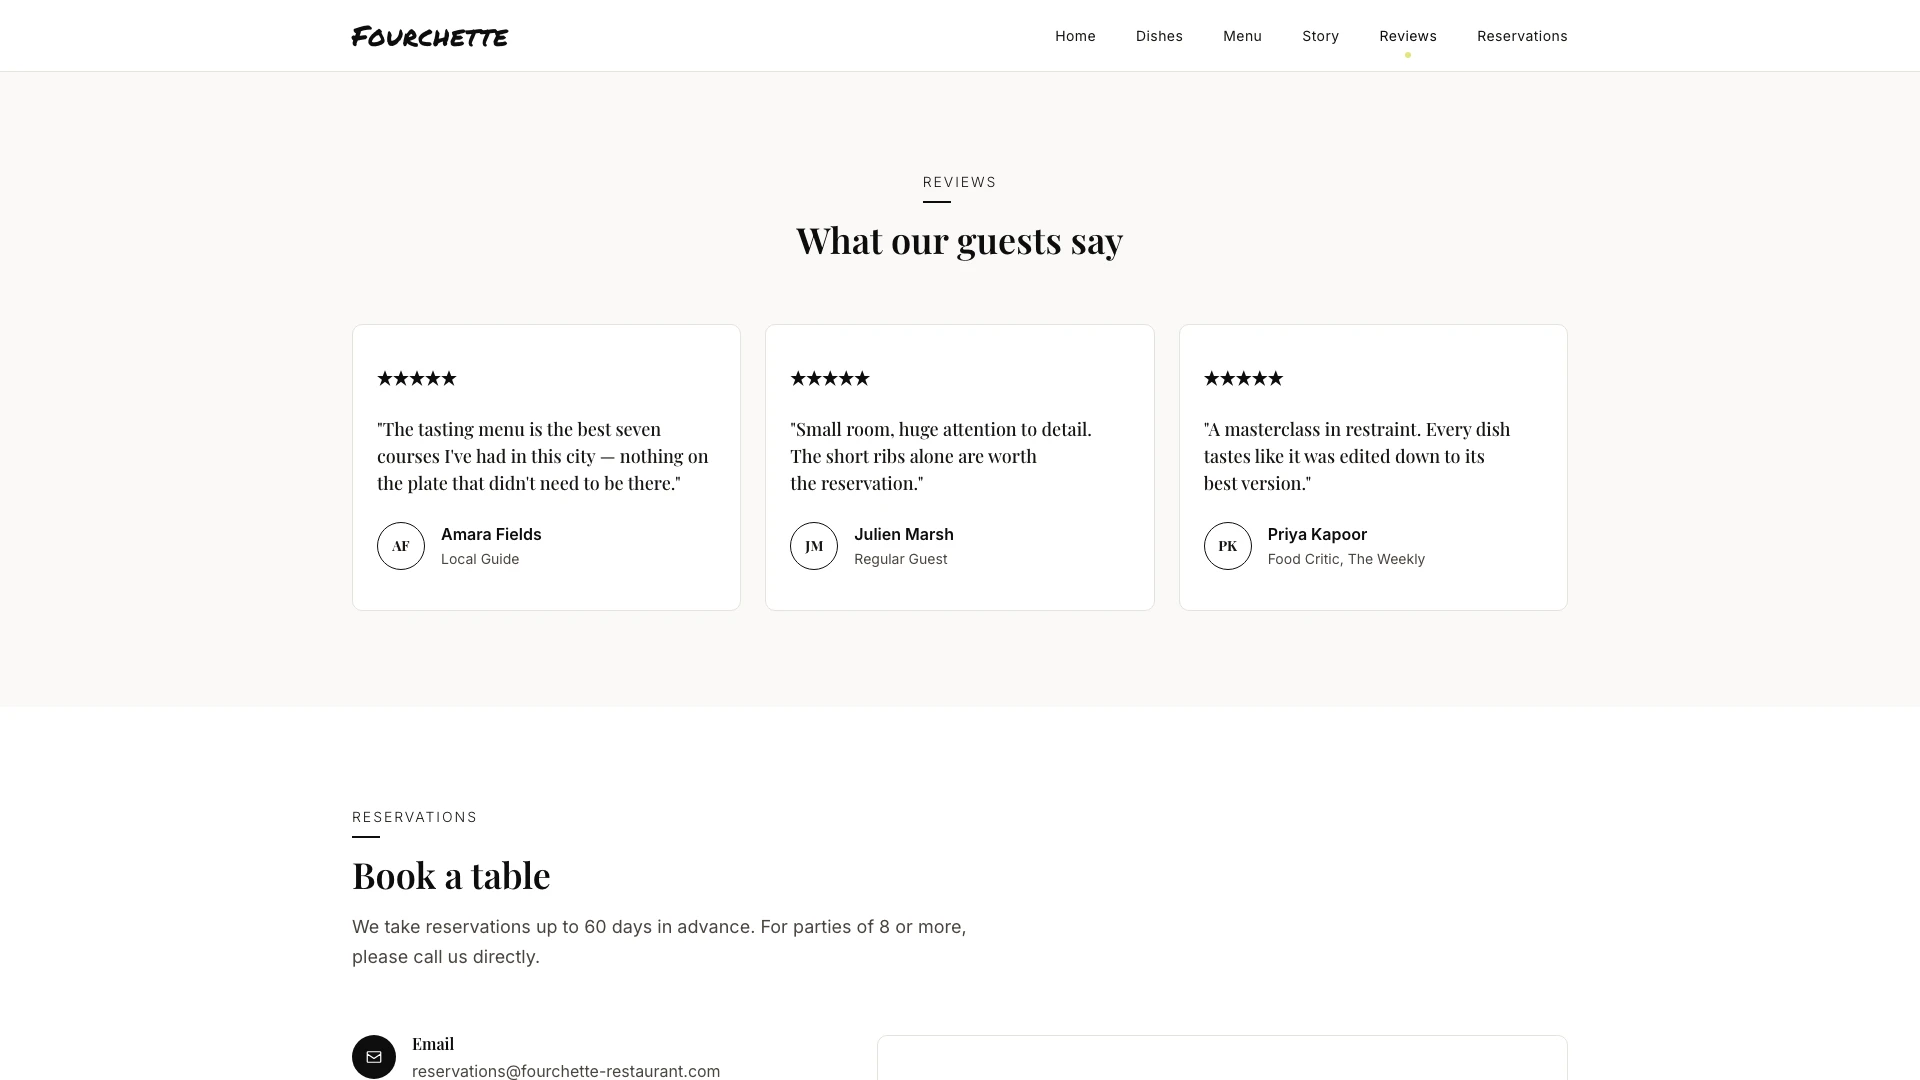Open the Reservations nav link
1920x1080 pixels.
1522,36
